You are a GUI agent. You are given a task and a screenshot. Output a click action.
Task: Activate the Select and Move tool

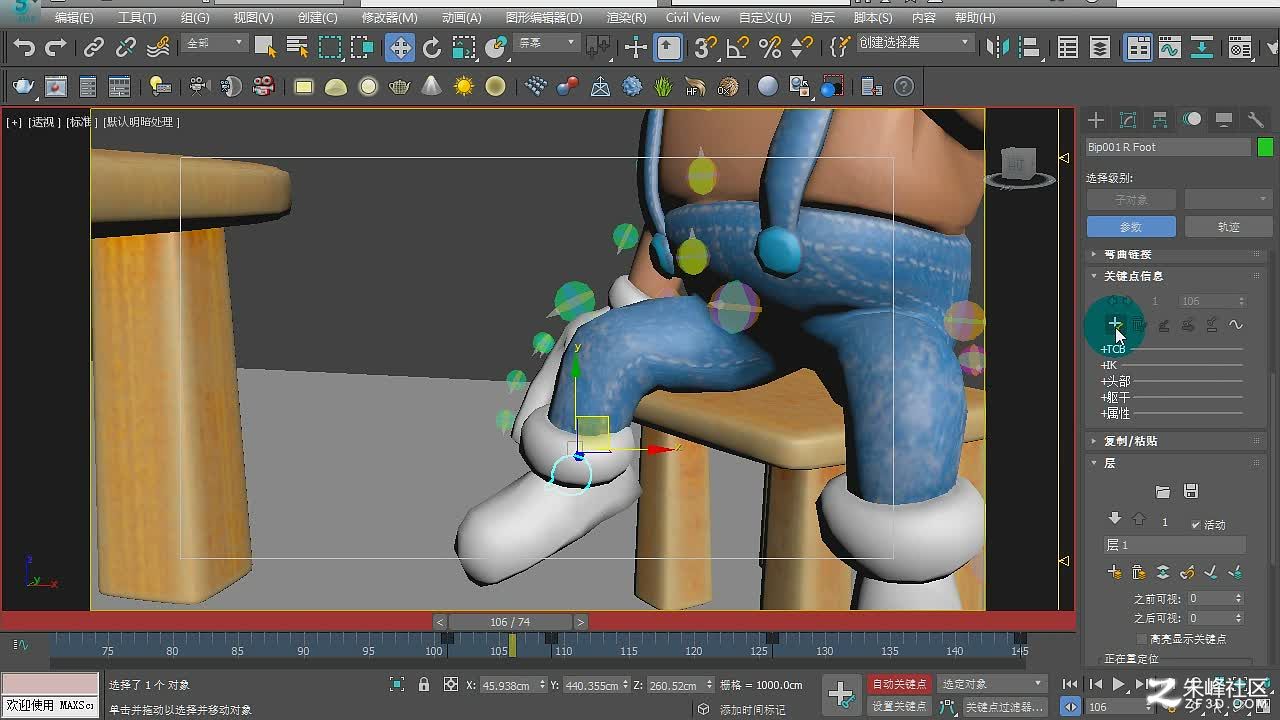coord(400,47)
